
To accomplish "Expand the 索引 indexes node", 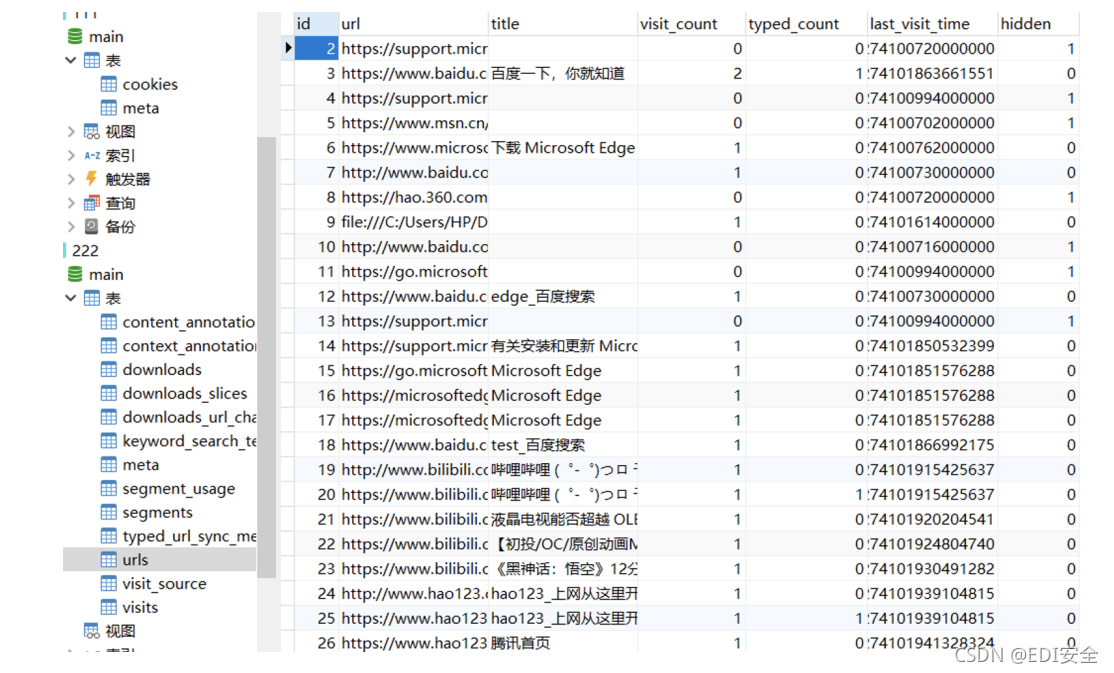I will [x=70, y=155].
